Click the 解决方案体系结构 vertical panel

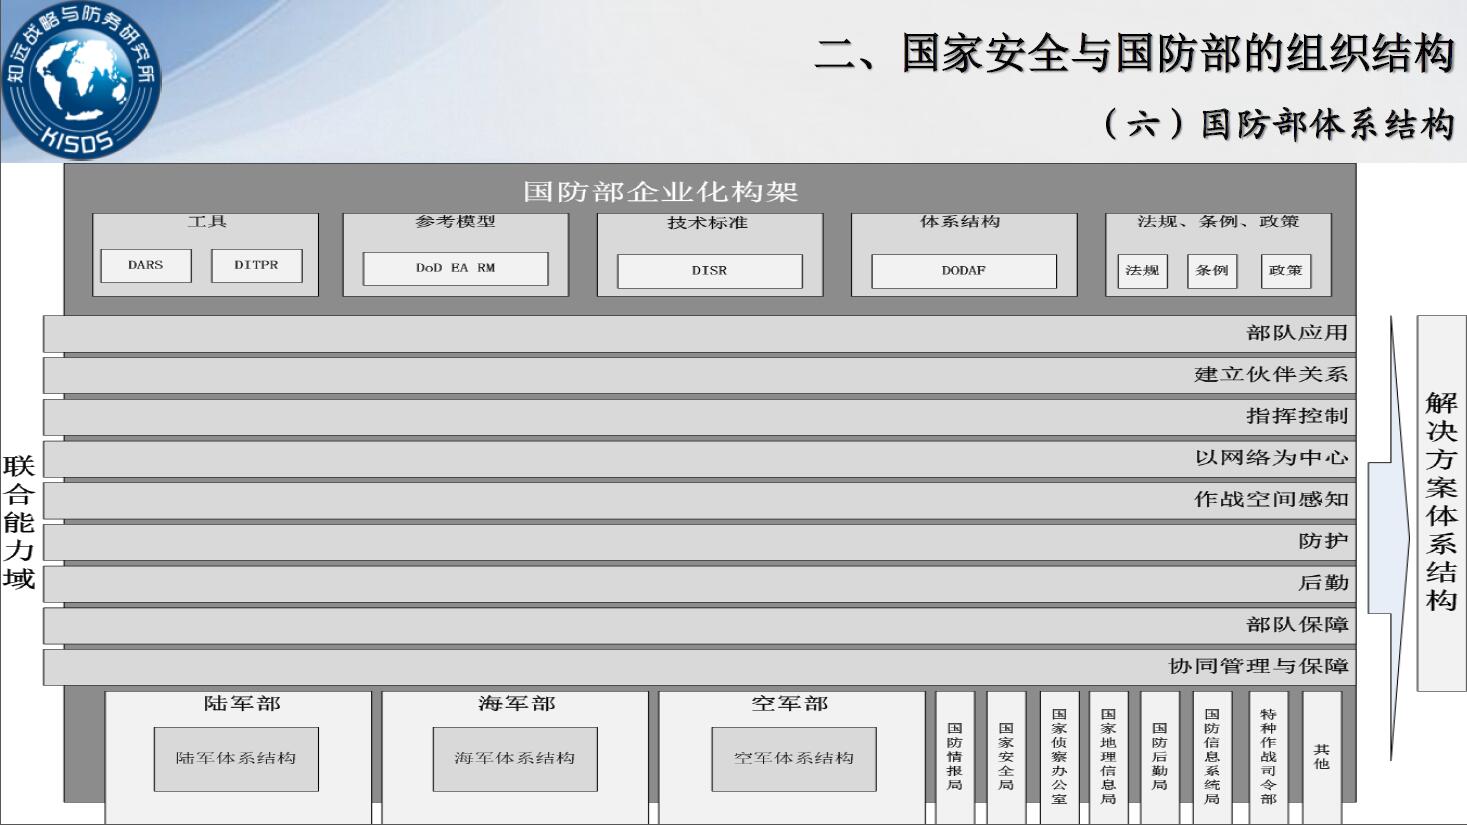pos(1441,503)
